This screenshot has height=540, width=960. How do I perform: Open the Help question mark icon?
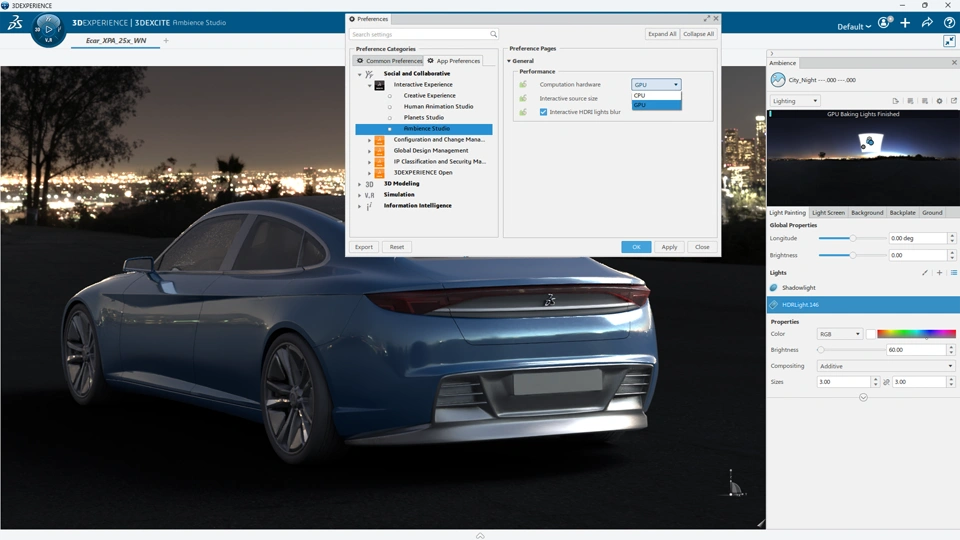pyautogui.click(x=949, y=23)
